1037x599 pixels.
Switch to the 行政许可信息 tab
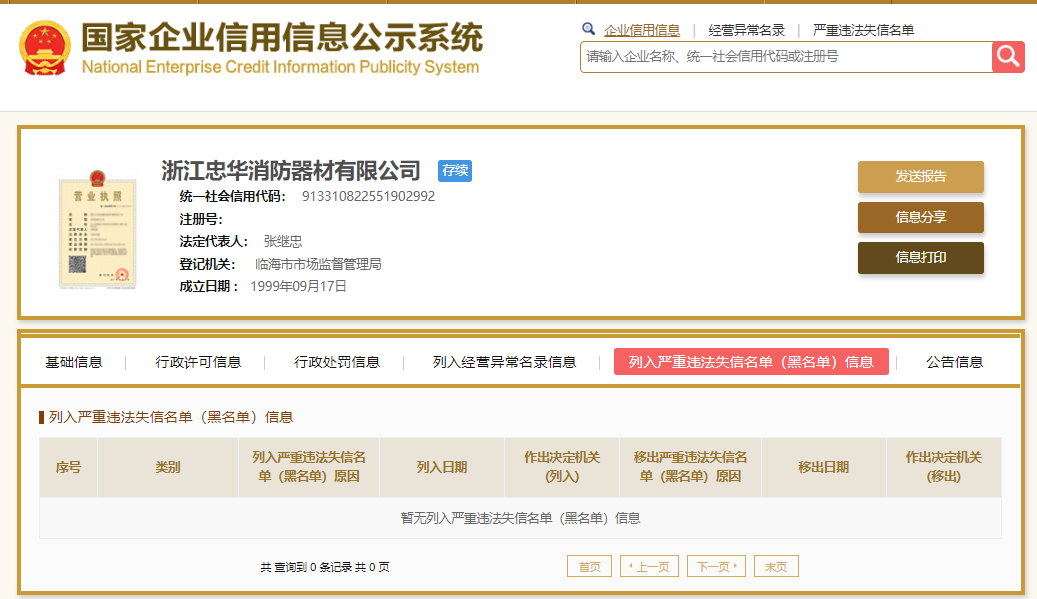[x=198, y=362]
